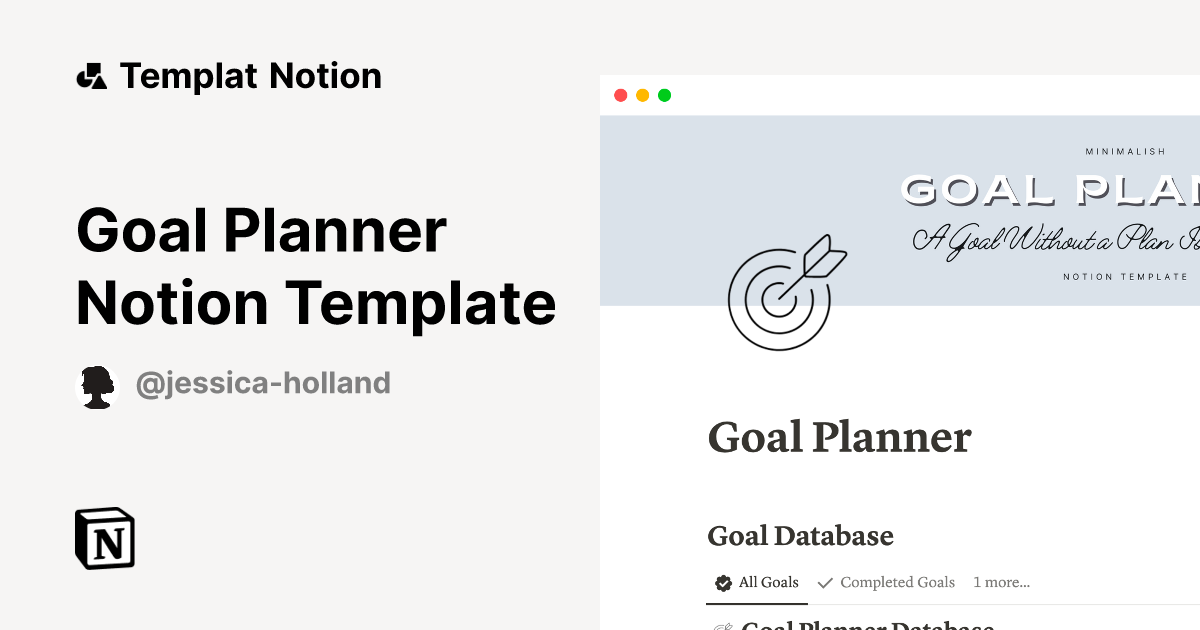Click the Goal Database section heading

pos(800,536)
